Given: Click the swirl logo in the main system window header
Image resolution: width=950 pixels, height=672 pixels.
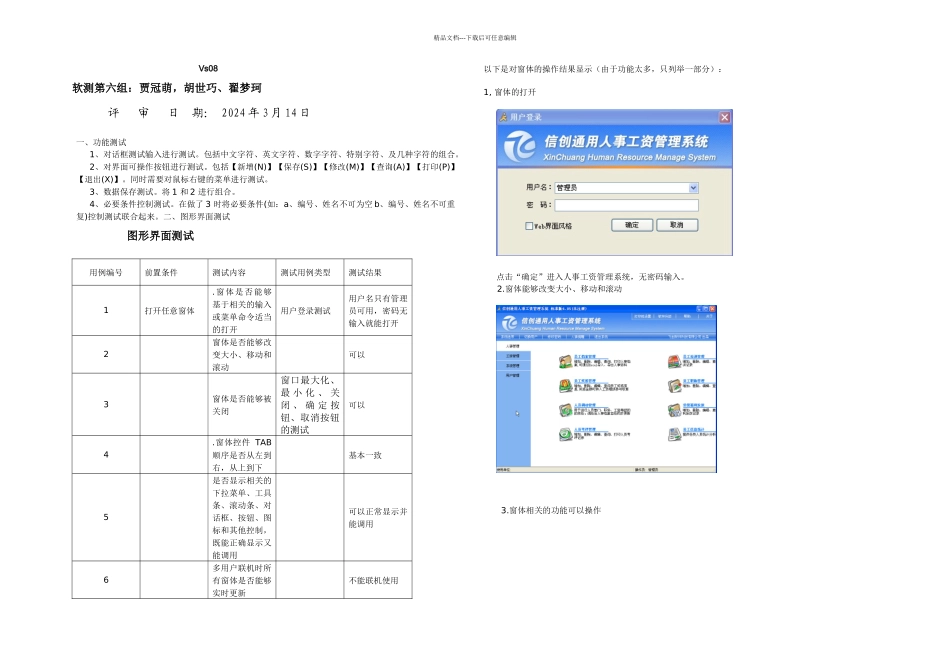Looking at the screenshot, I should [510, 324].
